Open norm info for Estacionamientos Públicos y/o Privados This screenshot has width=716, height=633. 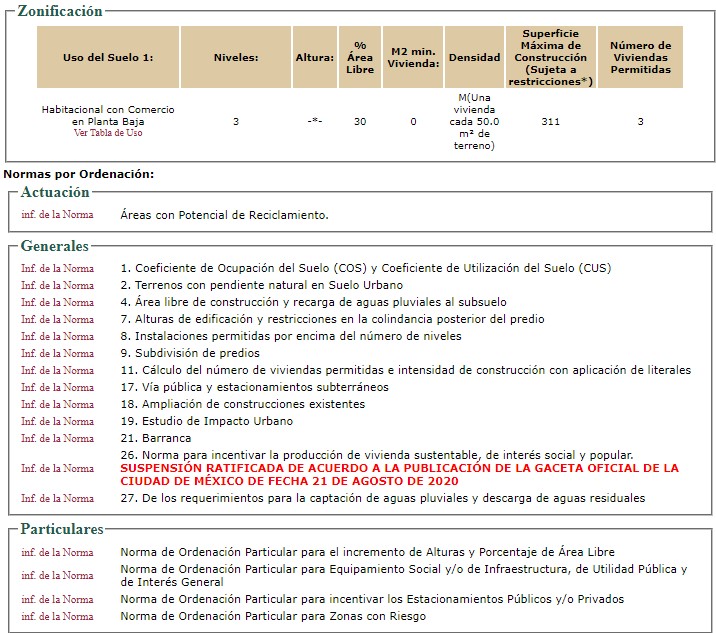point(57,599)
